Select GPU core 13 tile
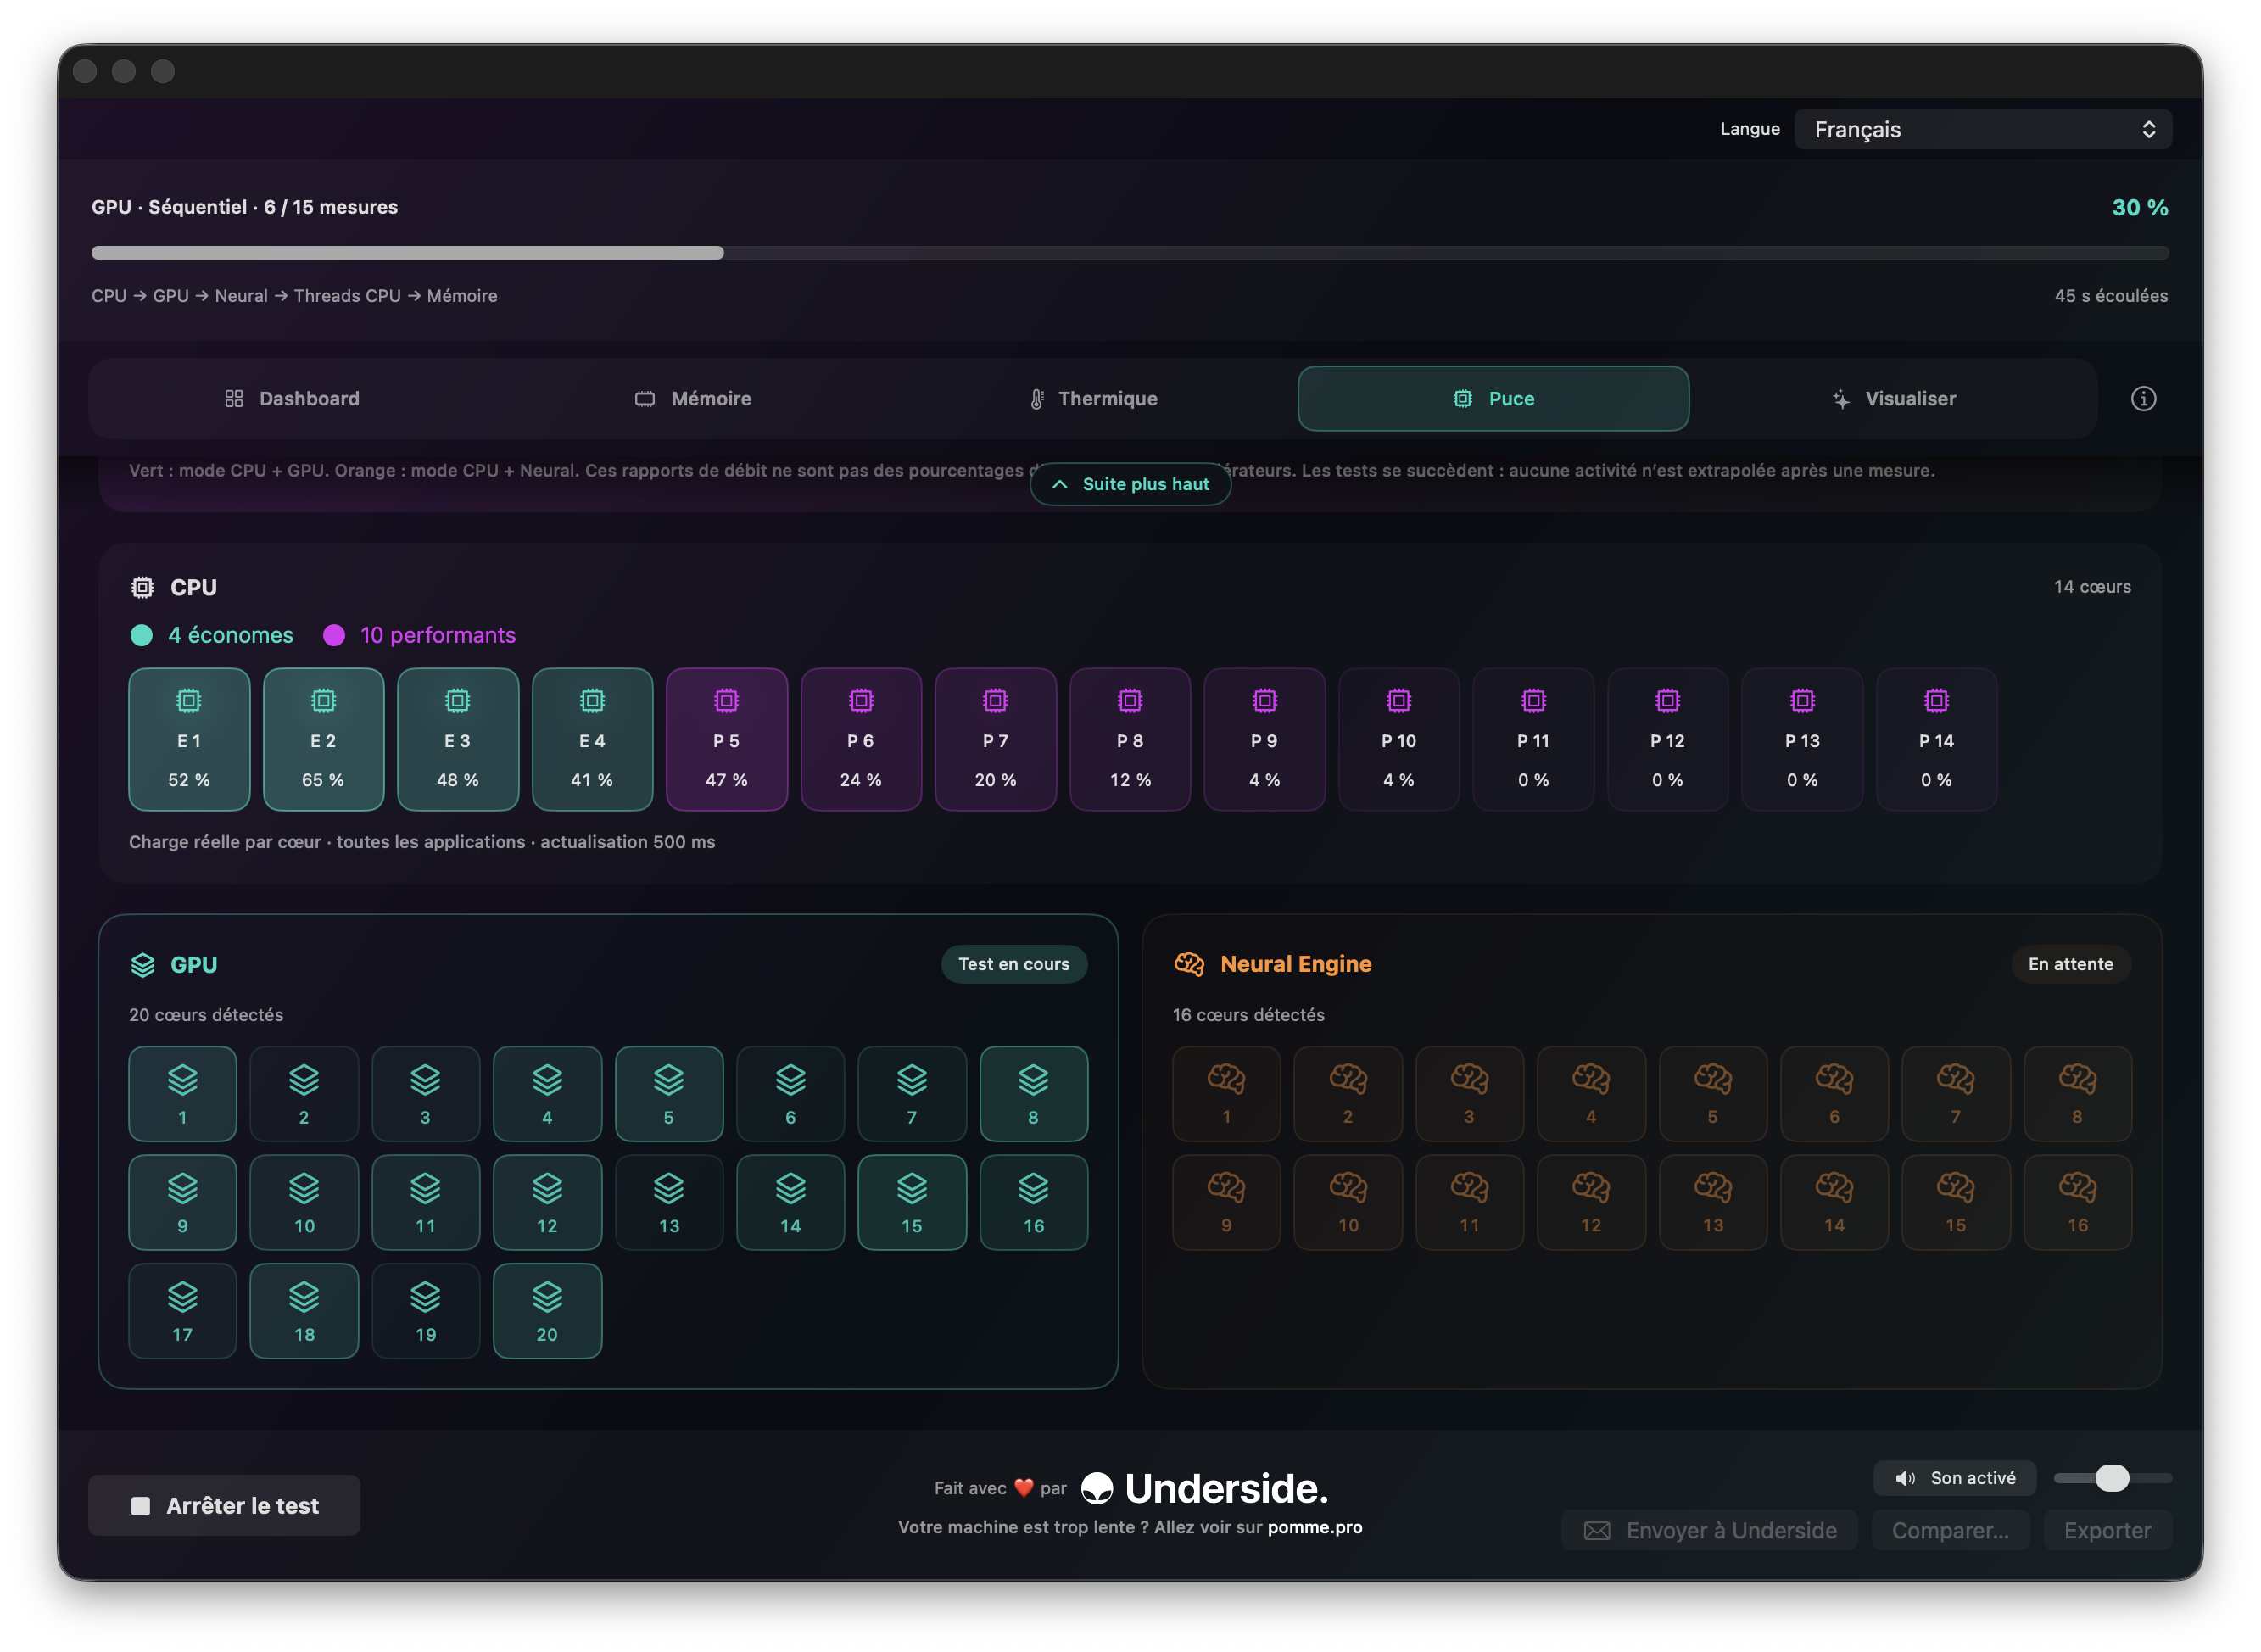 click(669, 1202)
